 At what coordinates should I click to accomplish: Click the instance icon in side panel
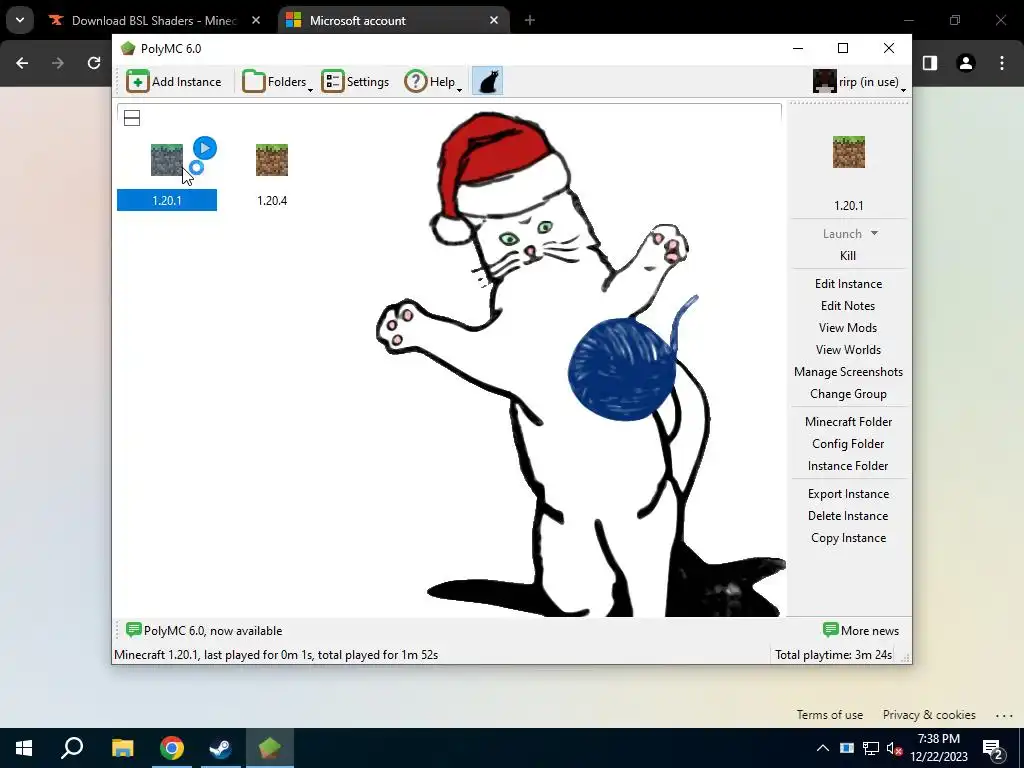pos(848,152)
